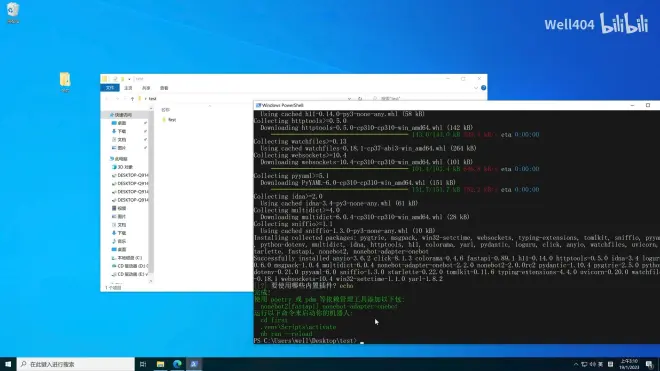This screenshot has height=371, width=660.
Task: Click the 'cd first' line in PowerShell
Action: (274, 320)
